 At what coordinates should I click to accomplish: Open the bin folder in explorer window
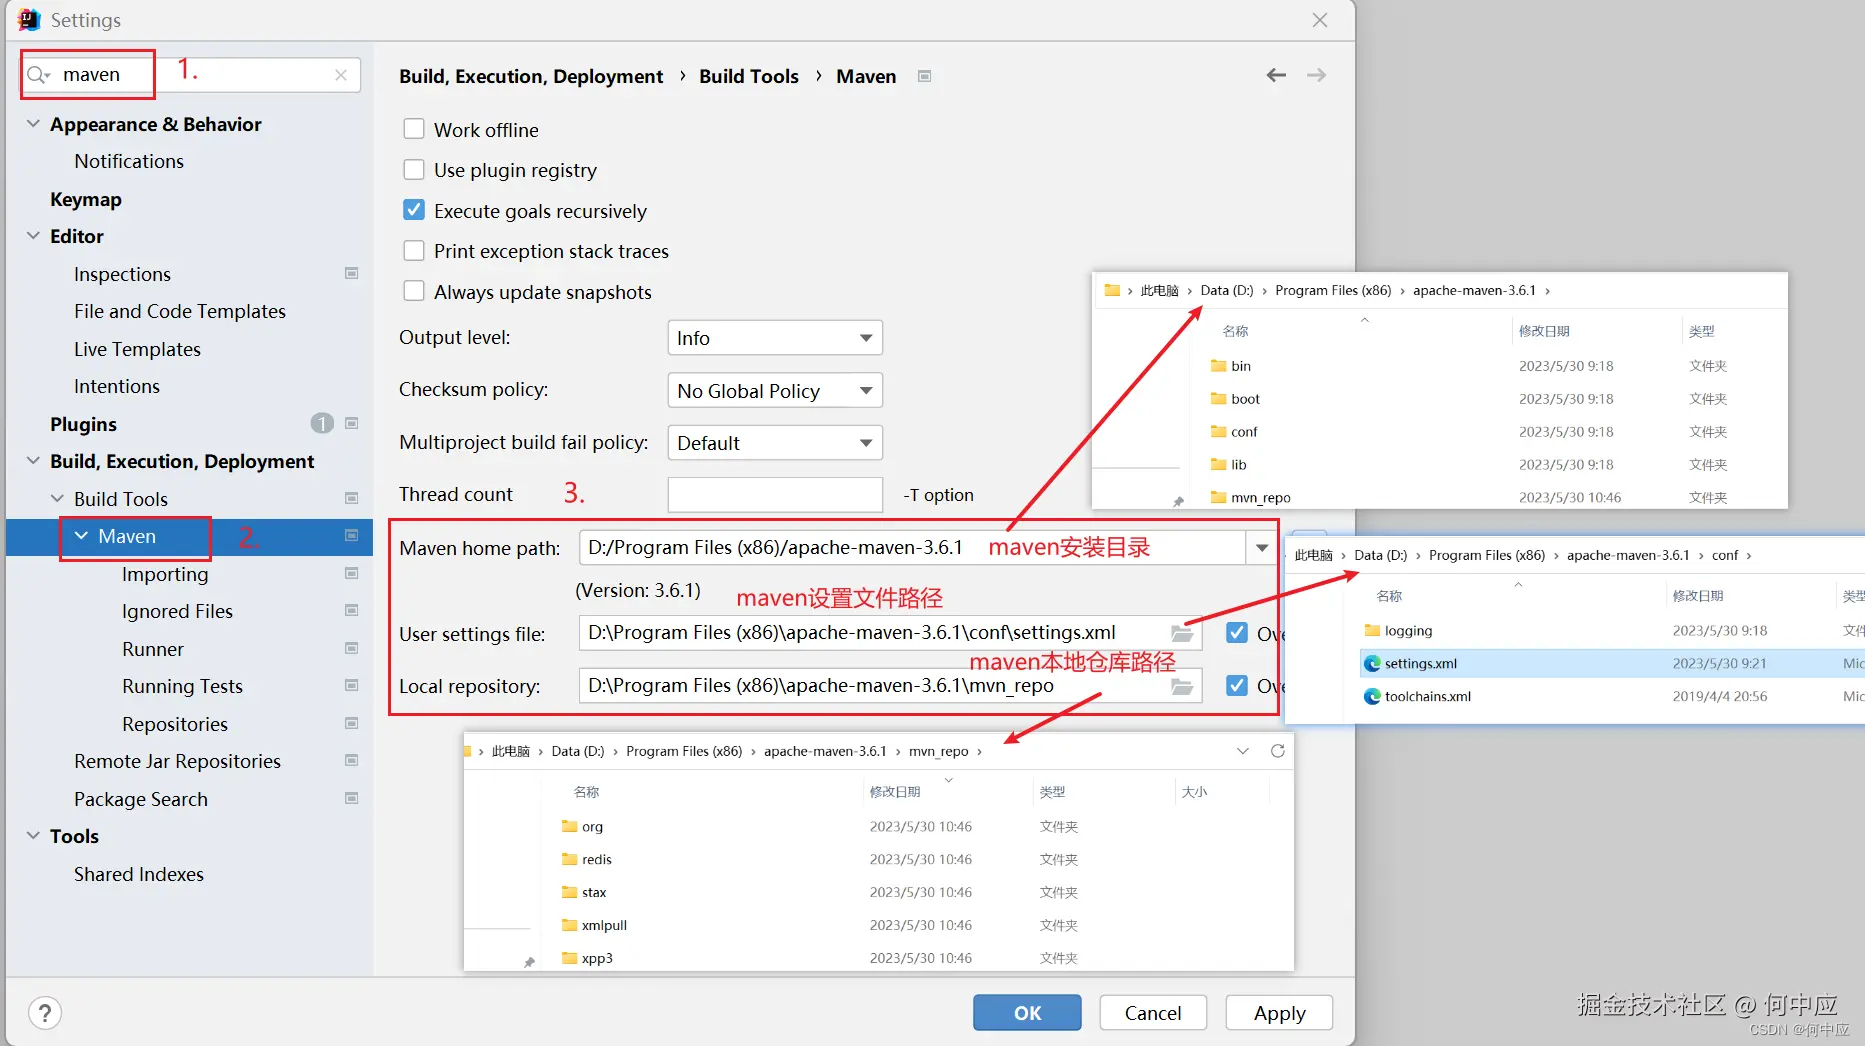pos(1231,366)
